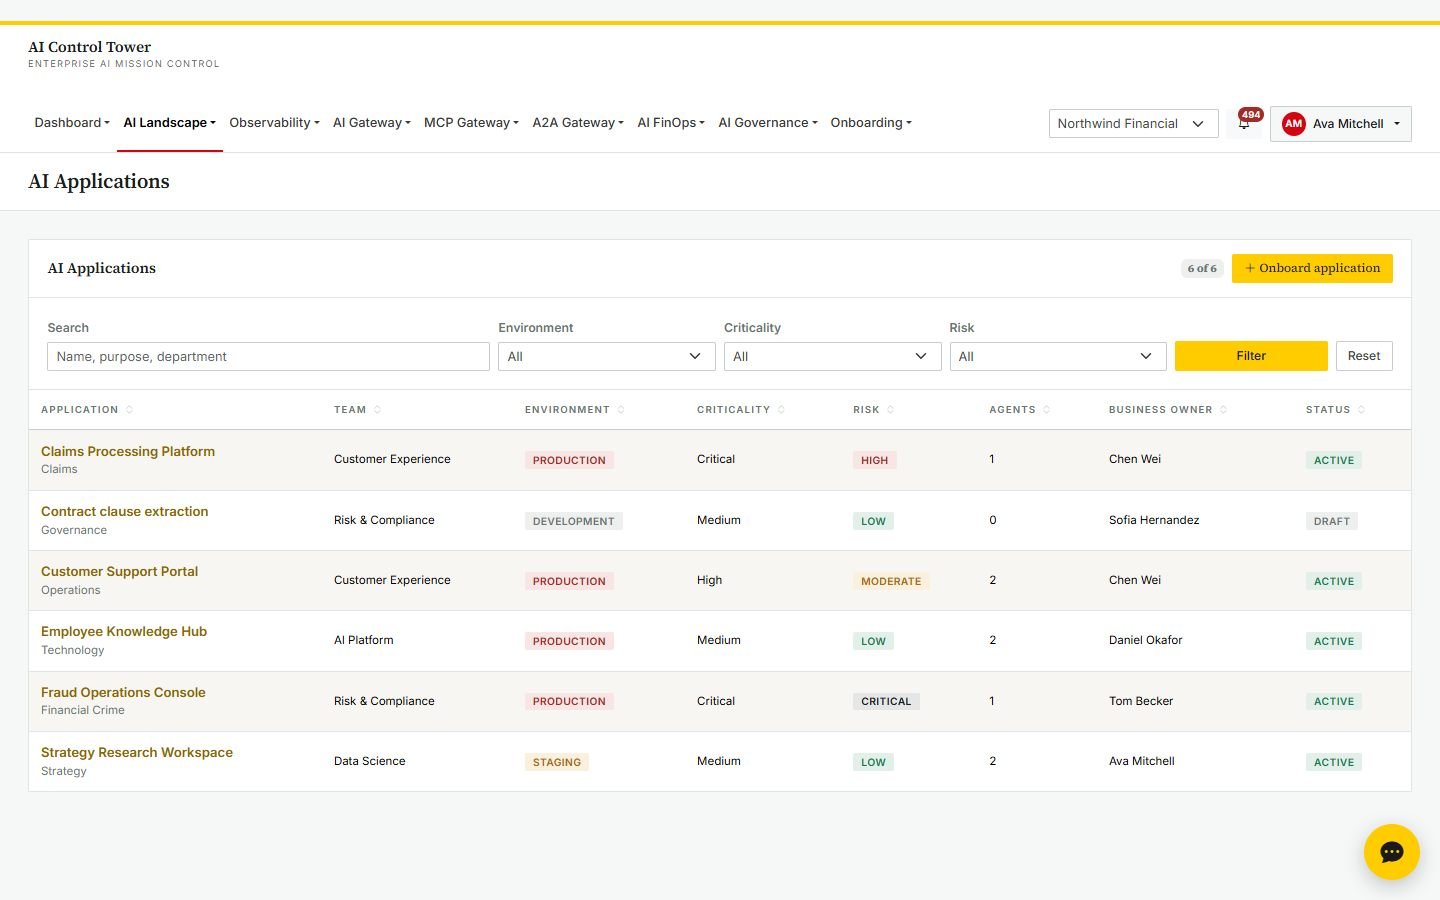
Task: Expand the Onboarding menu
Action: pyautogui.click(x=871, y=123)
